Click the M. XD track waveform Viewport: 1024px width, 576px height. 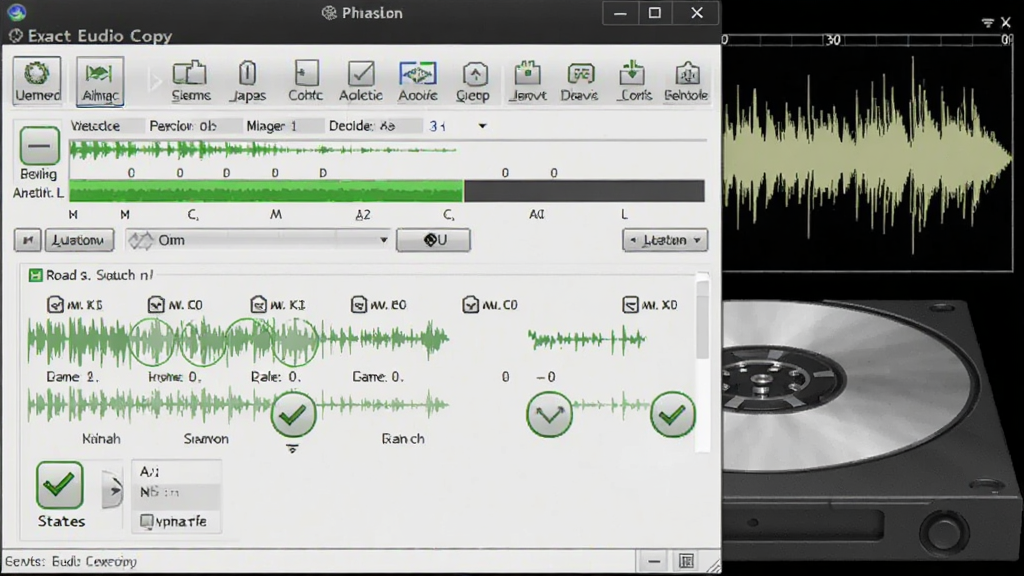point(586,340)
